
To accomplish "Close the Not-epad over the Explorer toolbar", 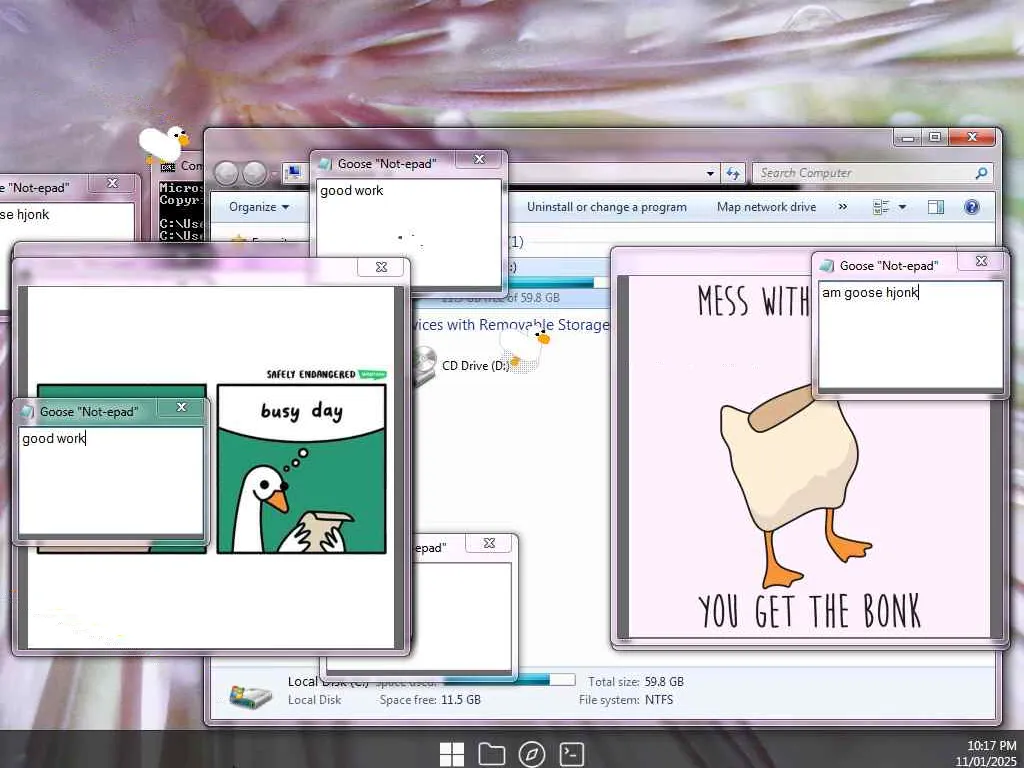I will [x=479, y=159].
